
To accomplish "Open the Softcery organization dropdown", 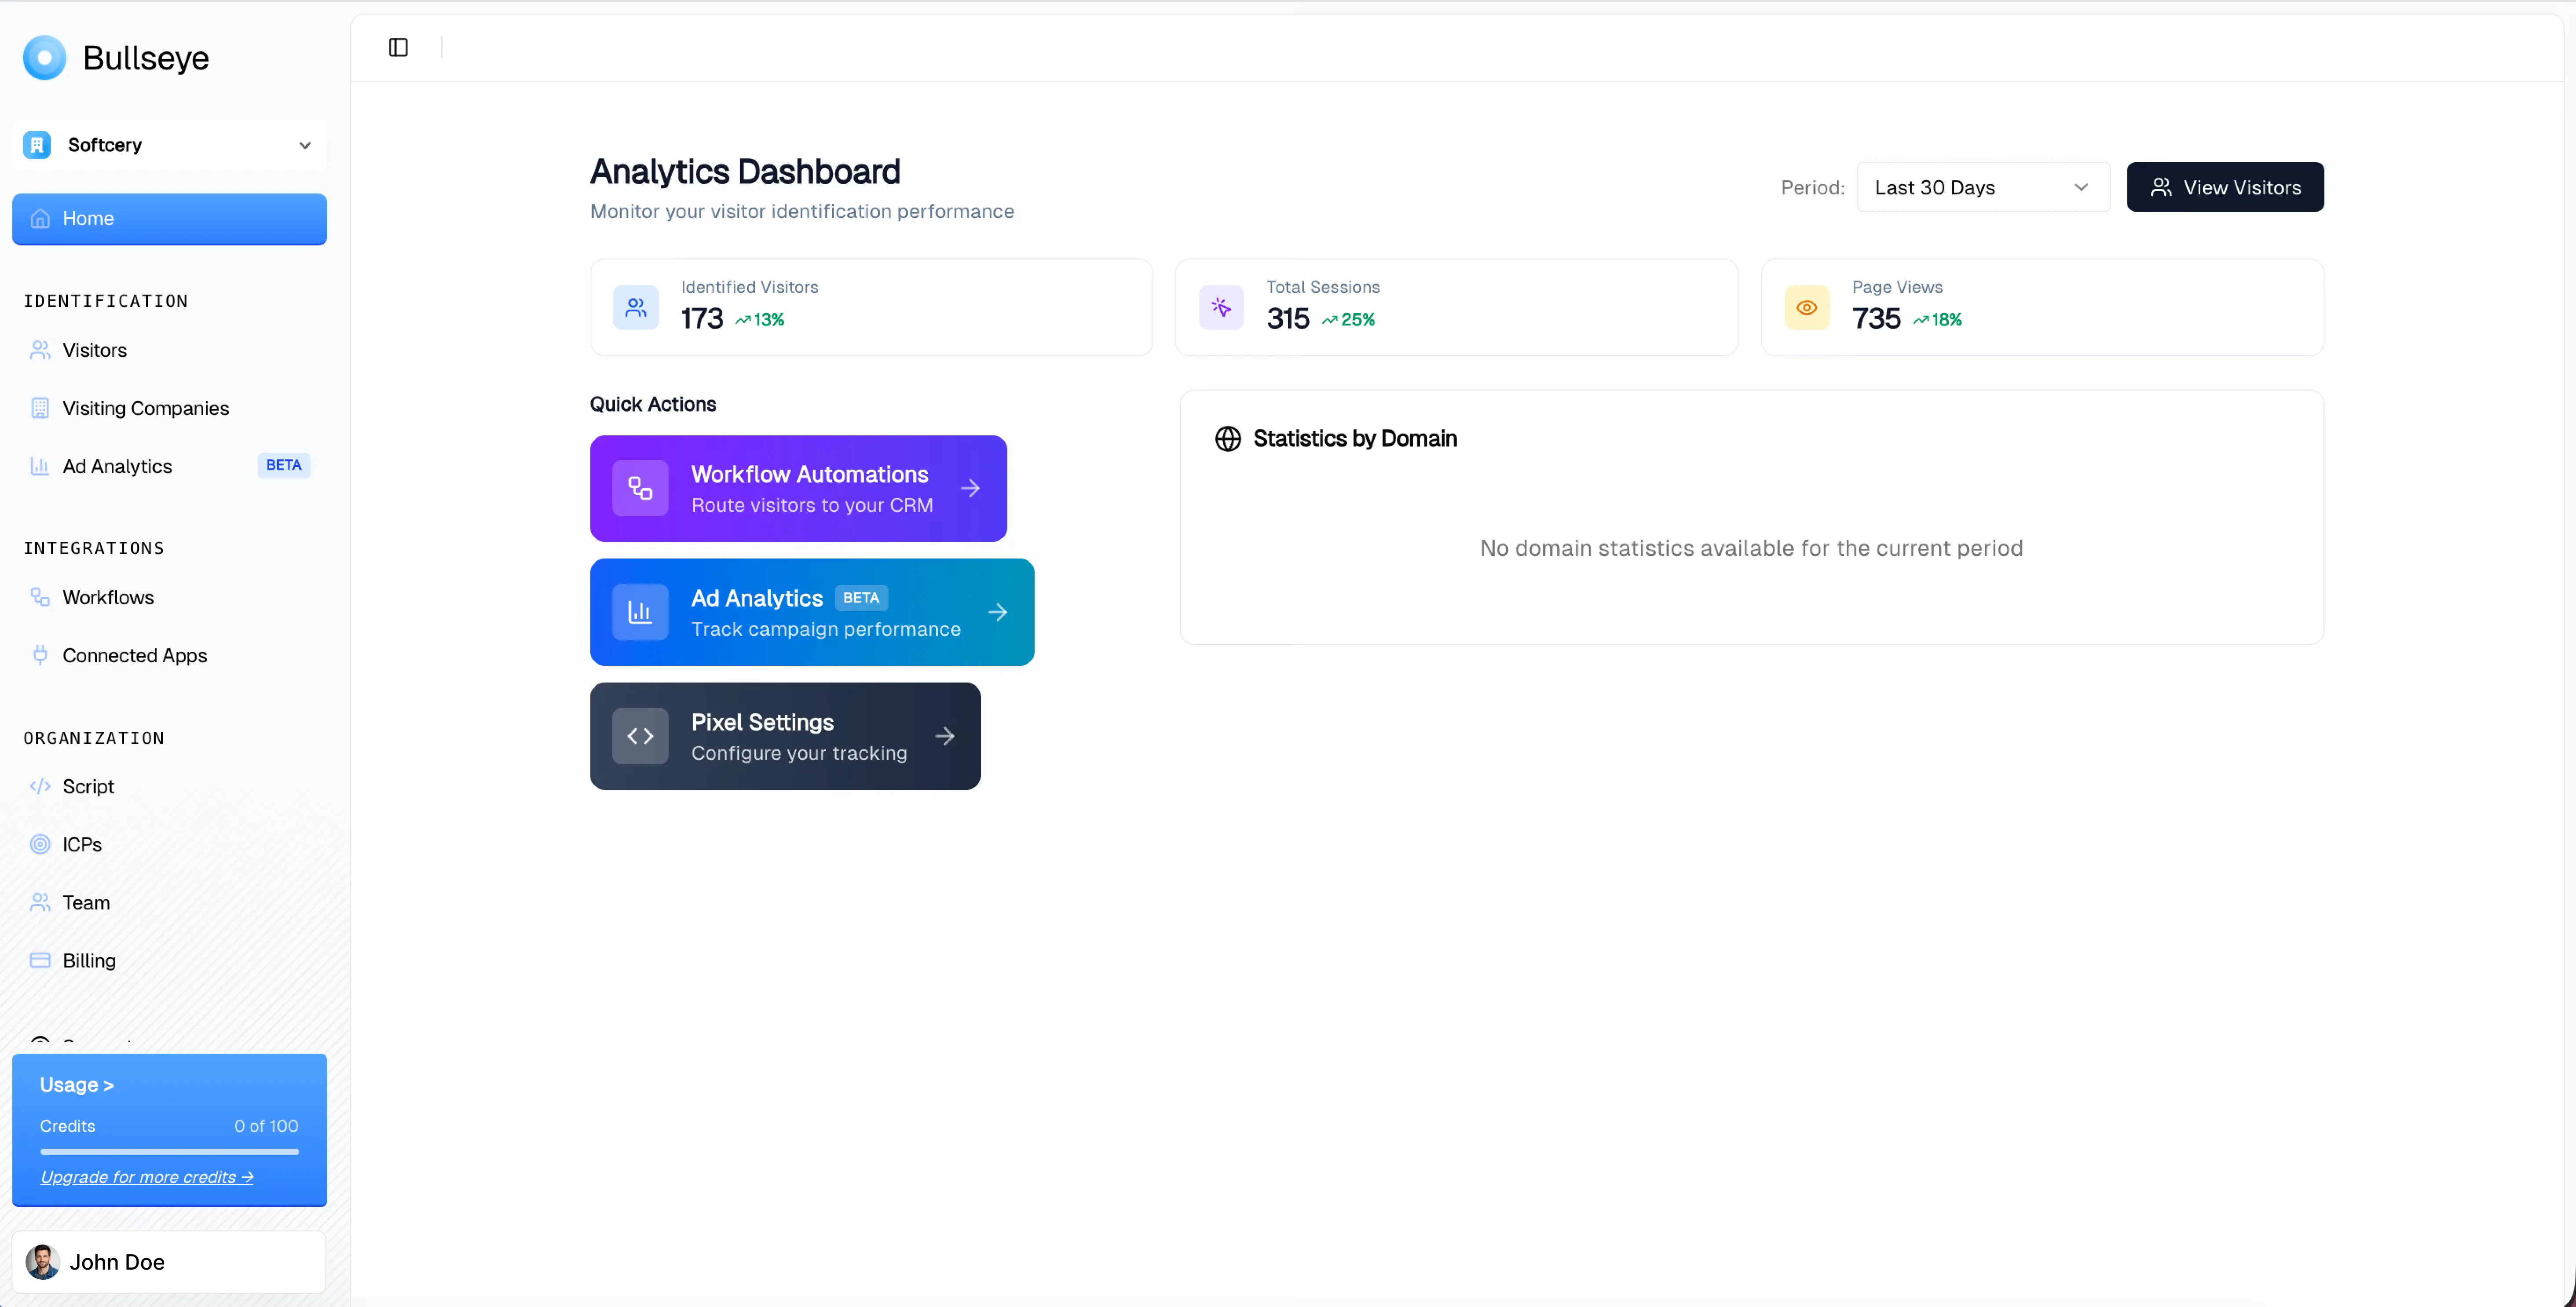I will pyautogui.click(x=169, y=145).
